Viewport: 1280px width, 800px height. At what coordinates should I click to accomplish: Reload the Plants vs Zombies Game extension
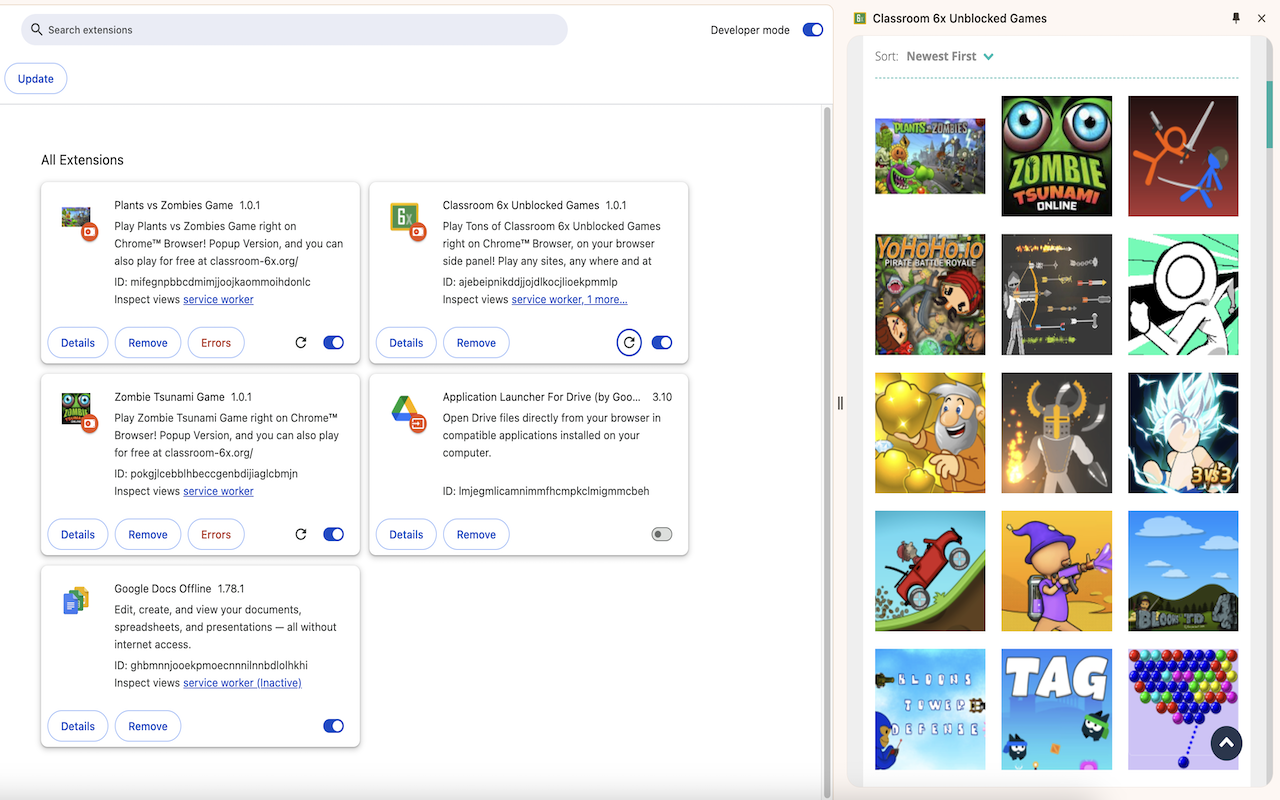pyautogui.click(x=301, y=342)
